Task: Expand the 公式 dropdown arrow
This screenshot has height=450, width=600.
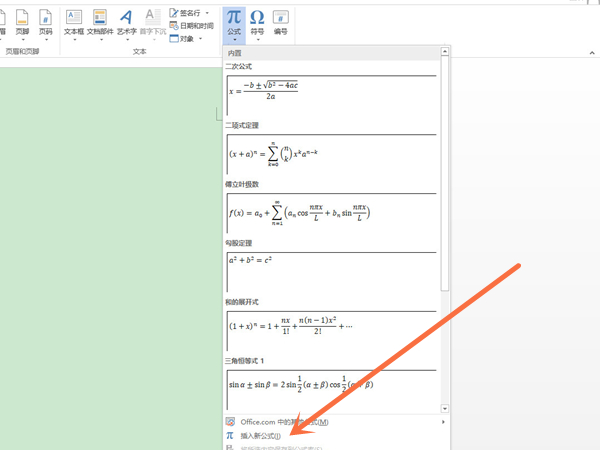Action: tap(234, 39)
